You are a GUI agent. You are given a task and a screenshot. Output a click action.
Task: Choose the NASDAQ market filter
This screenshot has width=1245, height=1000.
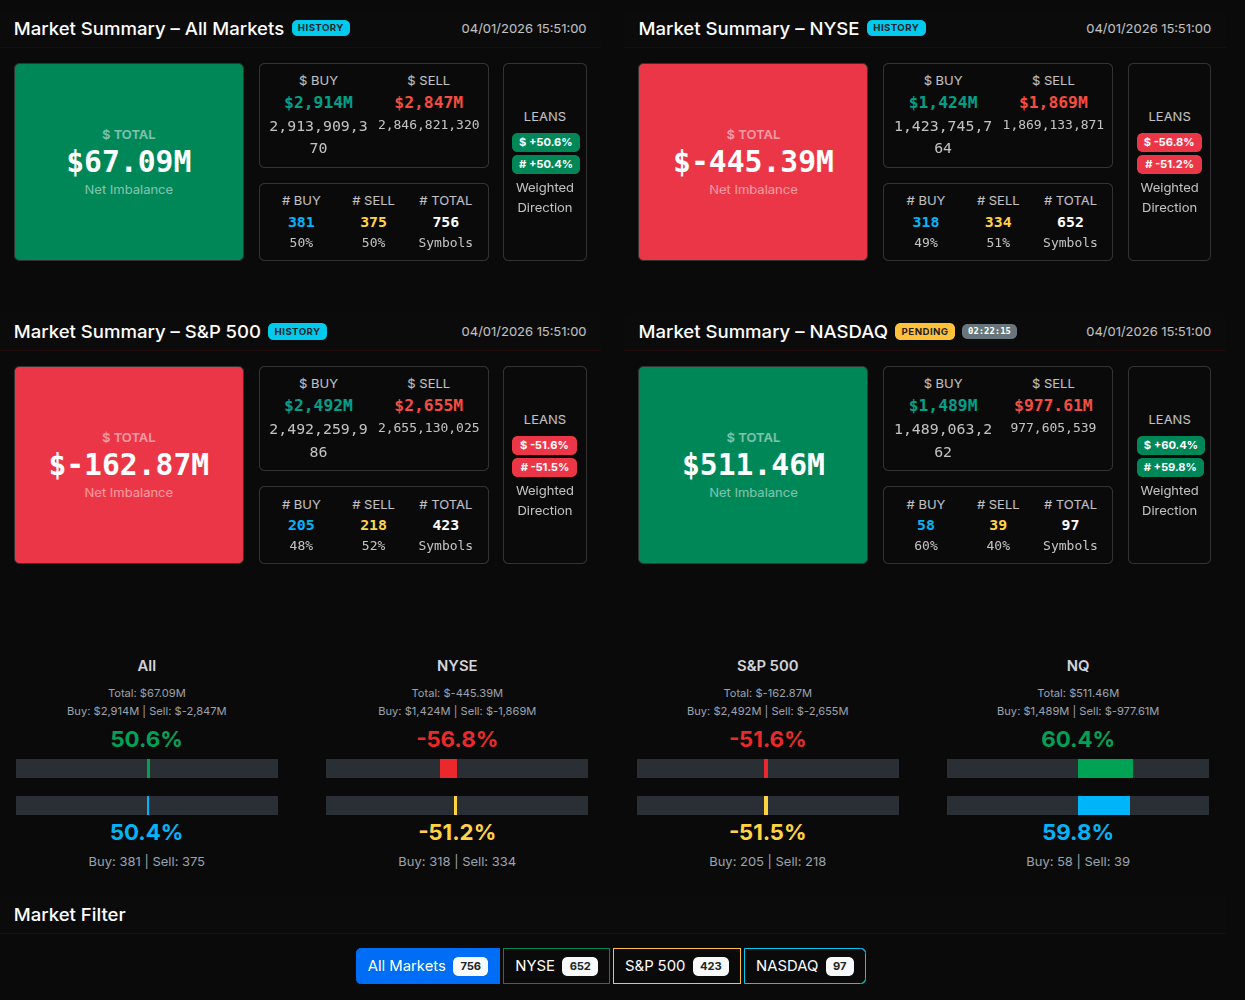[804, 966]
